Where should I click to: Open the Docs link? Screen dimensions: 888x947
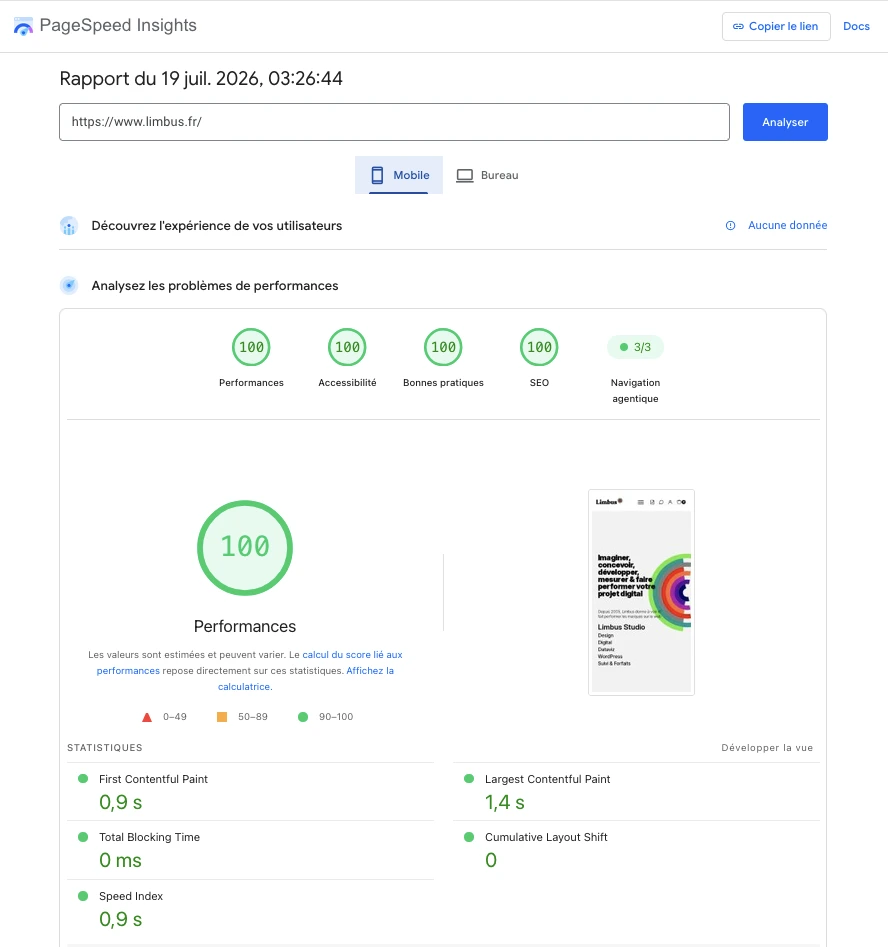click(856, 27)
